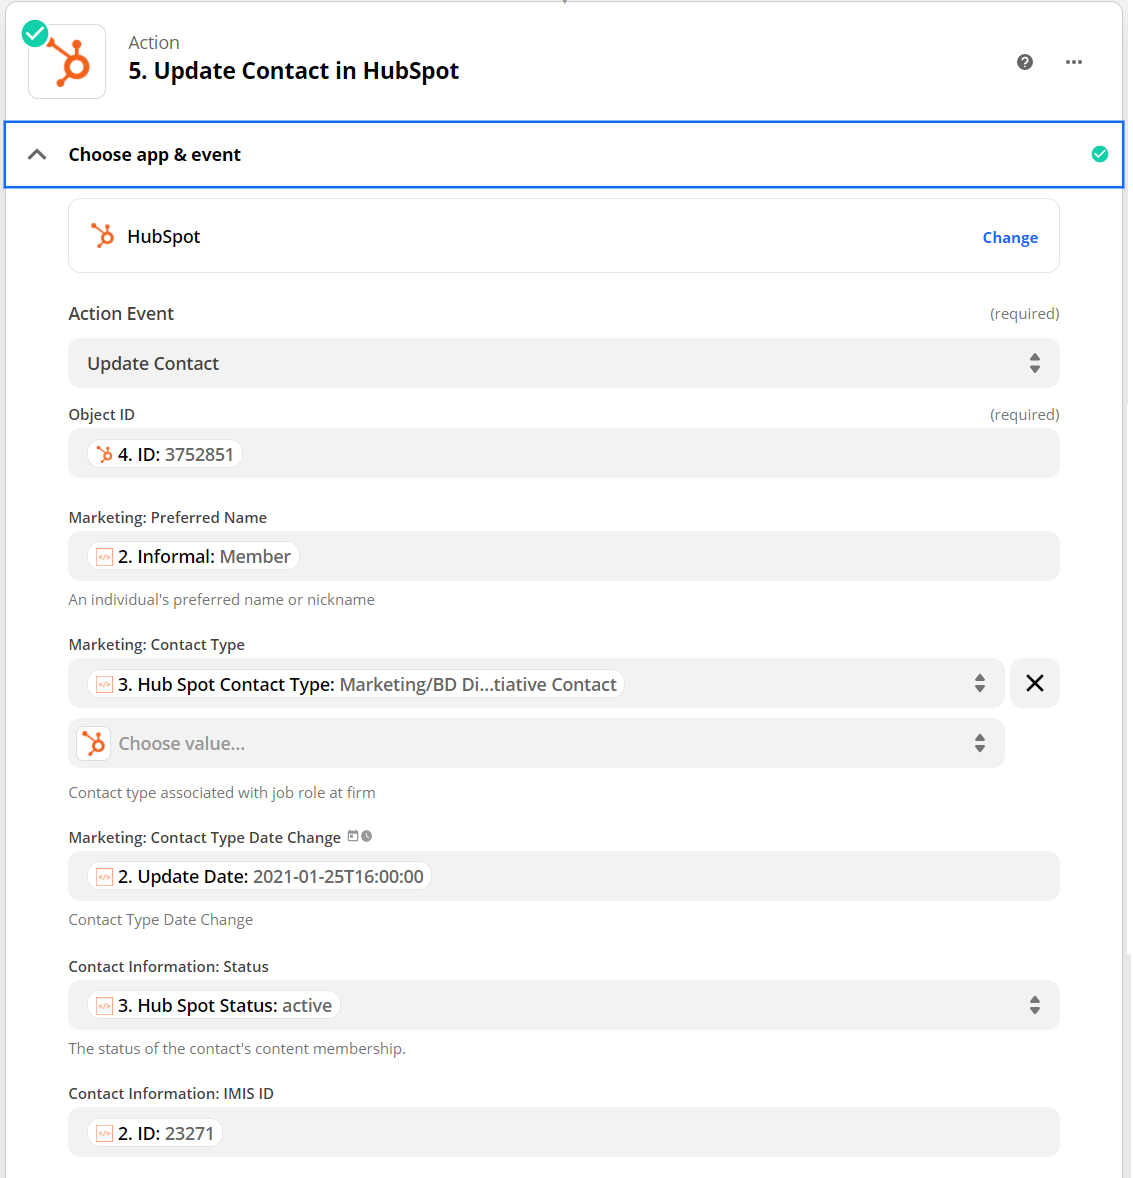Open the Hub Spot Status selector stepper
1133x1178 pixels.
[1034, 1005]
